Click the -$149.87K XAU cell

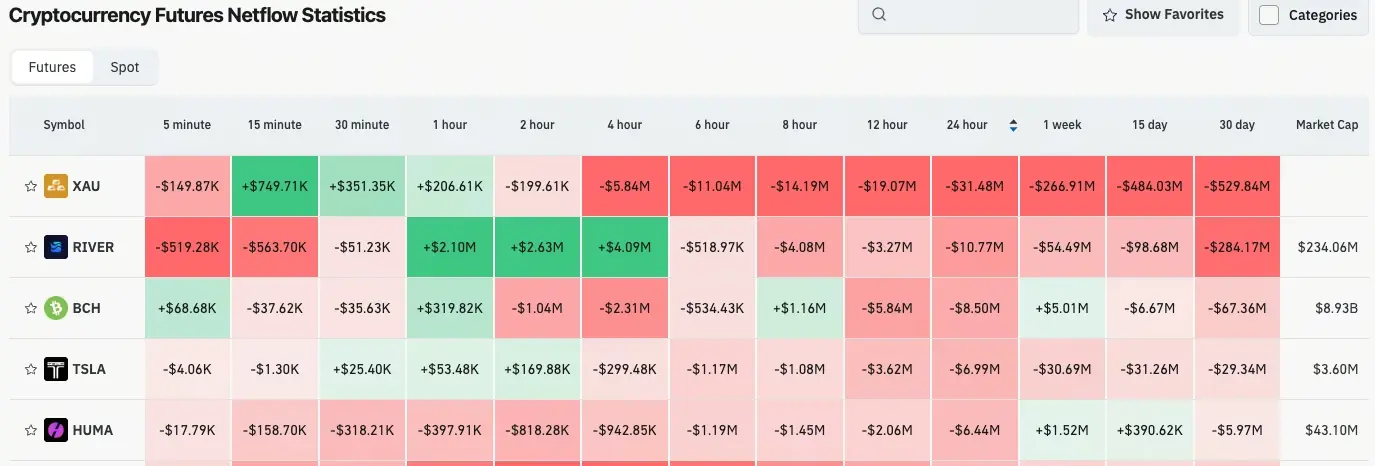click(187, 186)
